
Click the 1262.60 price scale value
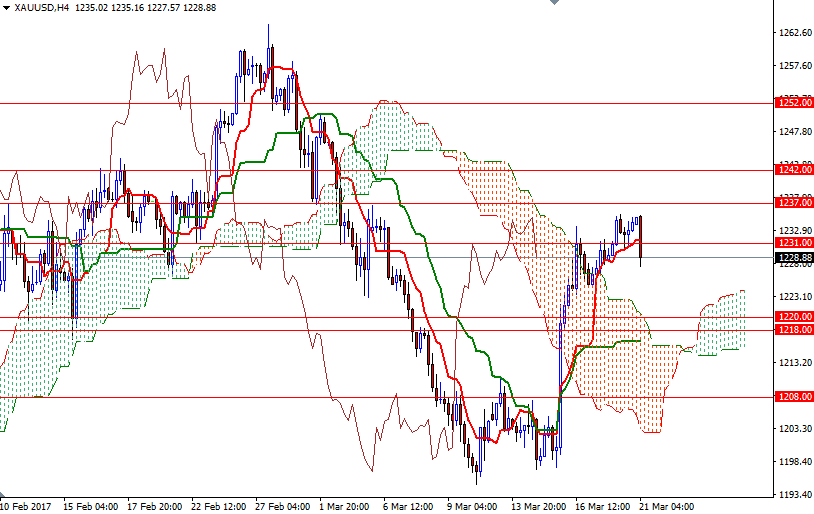click(x=795, y=33)
